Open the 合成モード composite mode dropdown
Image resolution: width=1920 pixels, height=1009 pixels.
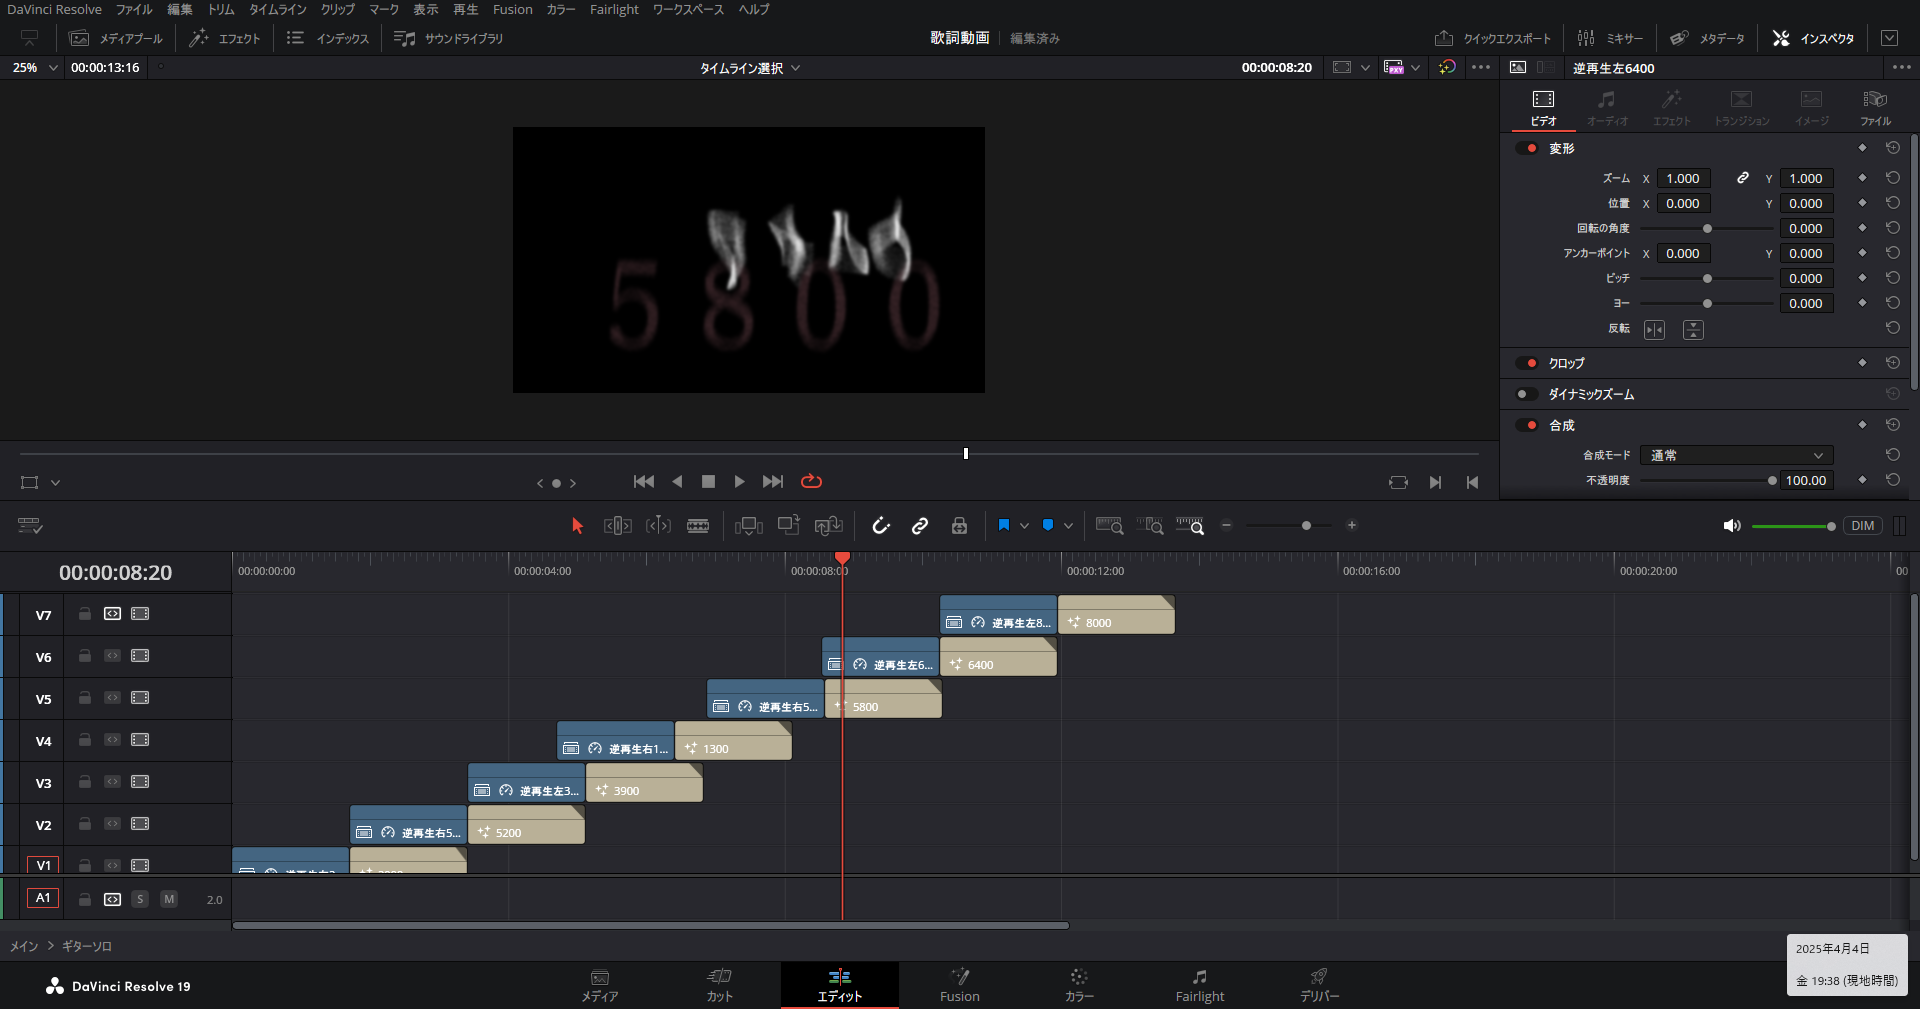pyautogui.click(x=1736, y=455)
